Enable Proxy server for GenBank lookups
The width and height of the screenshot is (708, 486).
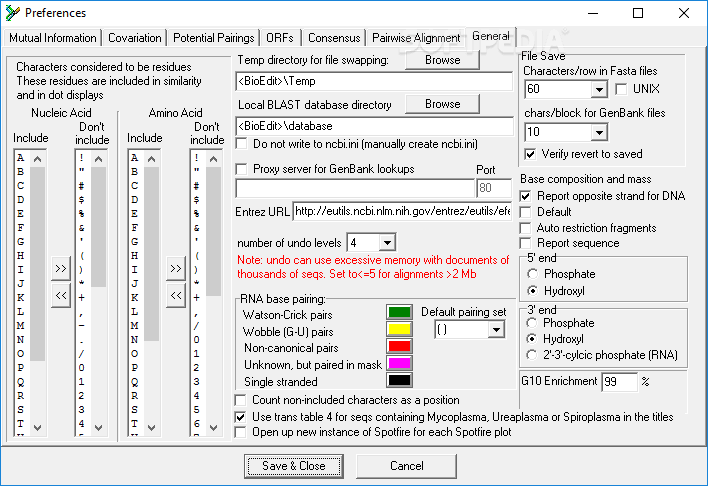coord(242,169)
